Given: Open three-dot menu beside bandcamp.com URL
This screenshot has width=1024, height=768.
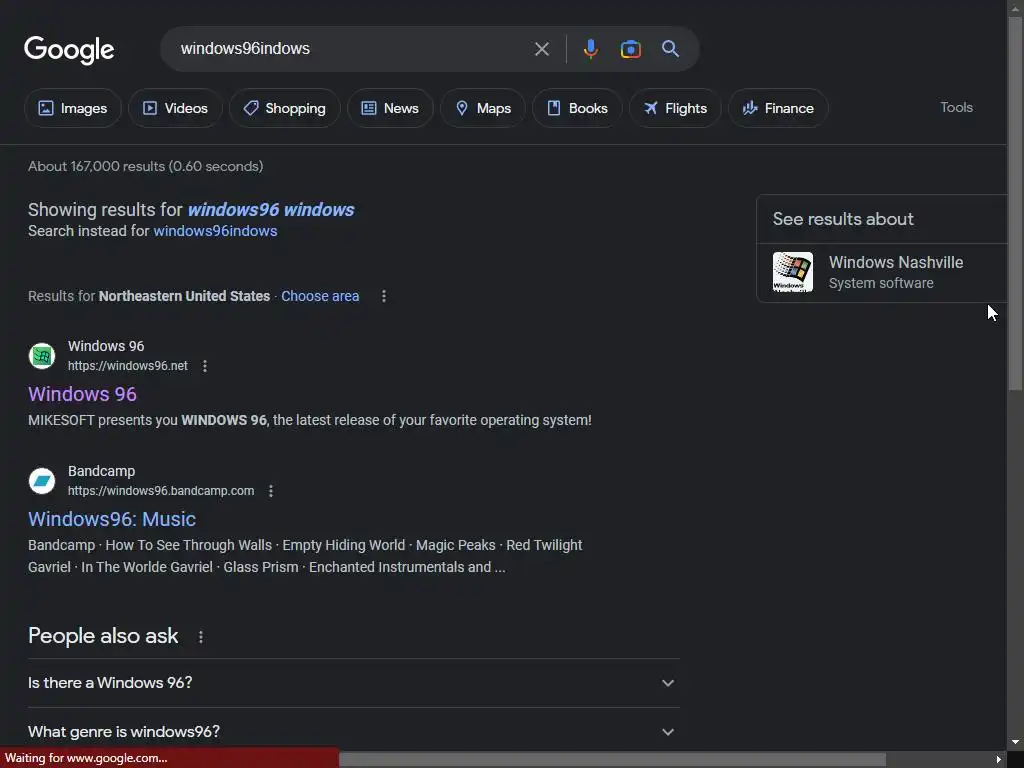Looking at the screenshot, I should [x=271, y=490].
